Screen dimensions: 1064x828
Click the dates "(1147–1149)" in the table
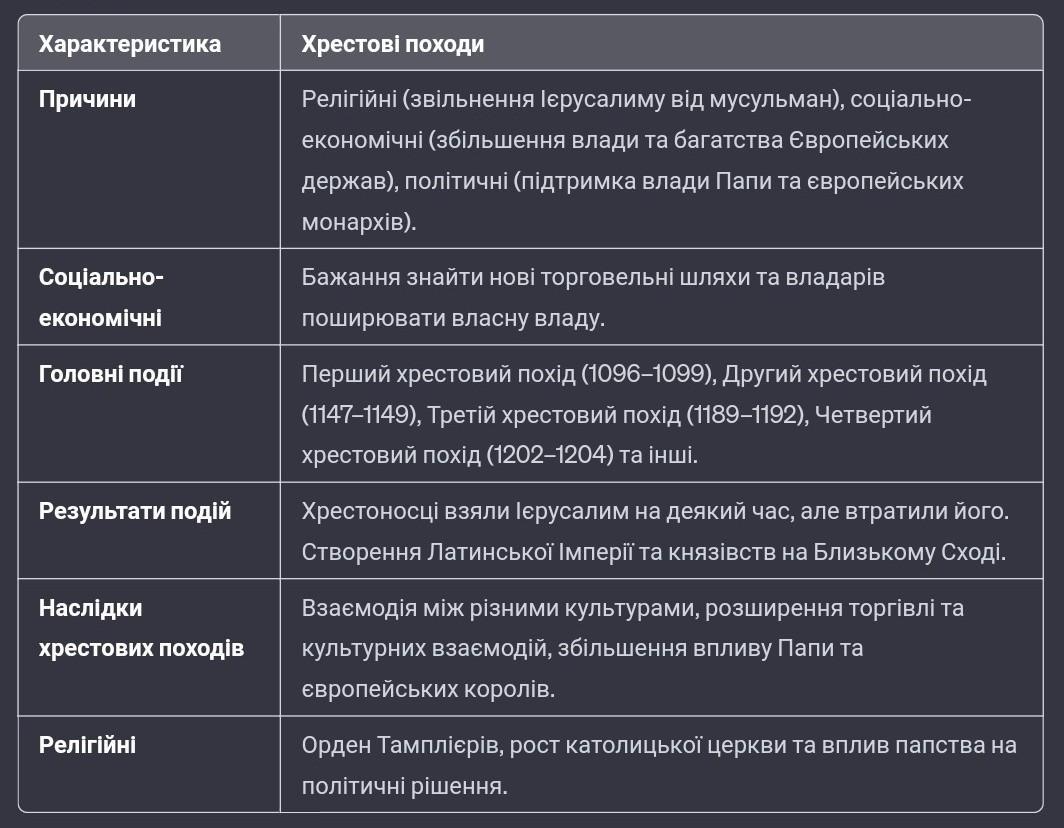coord(357,414)
